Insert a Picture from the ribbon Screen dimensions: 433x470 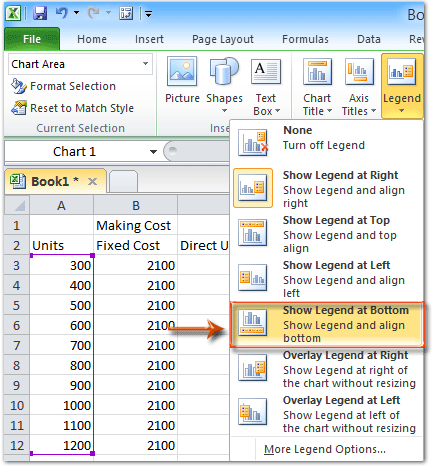pos(182,80)
